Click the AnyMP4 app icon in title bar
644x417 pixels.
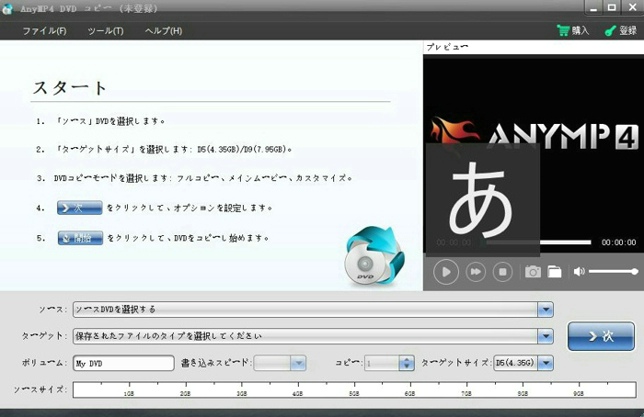click(x=7, y=9)
